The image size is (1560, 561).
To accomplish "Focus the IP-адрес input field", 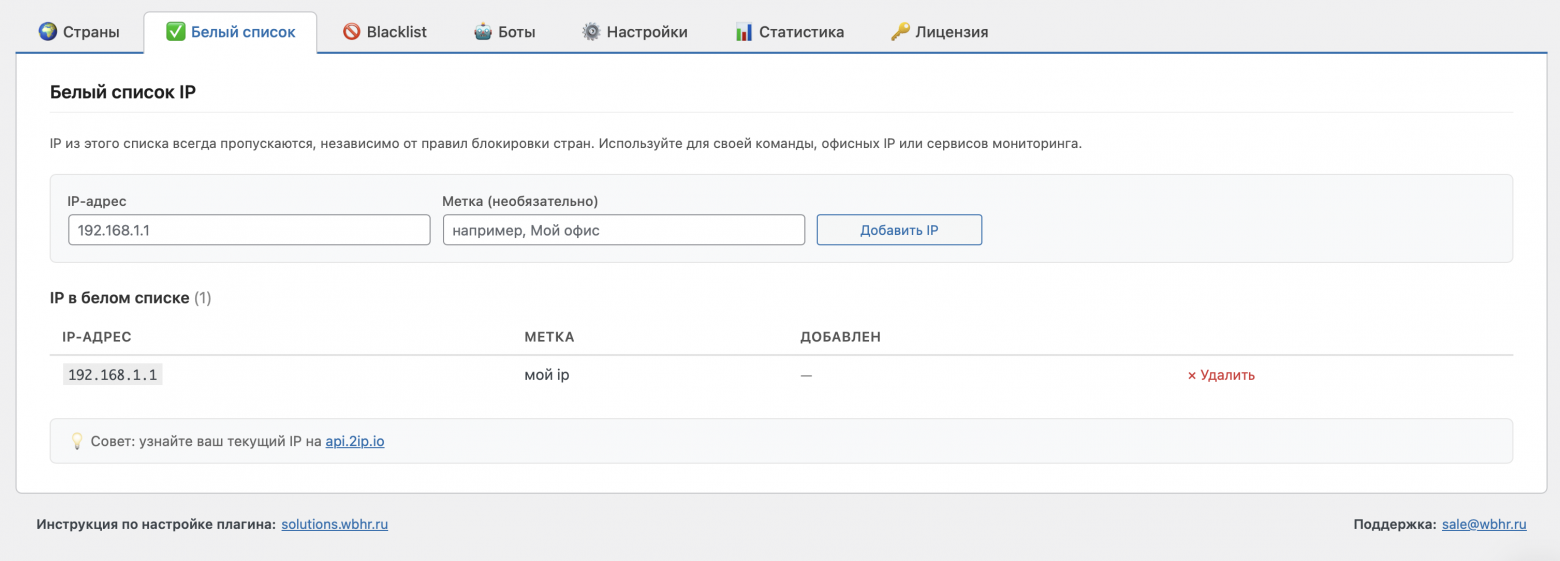I will [x=249, y=230].
